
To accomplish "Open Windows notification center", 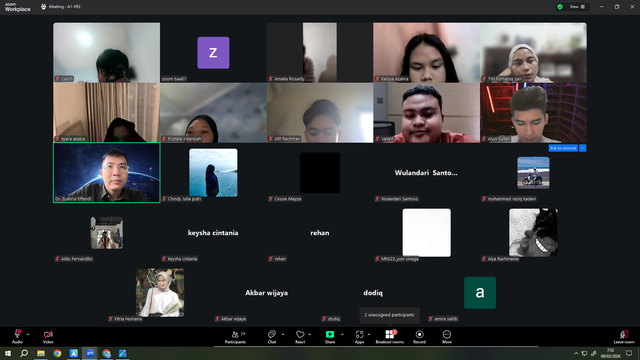I will pyautogui.click(x=629, y=353).
